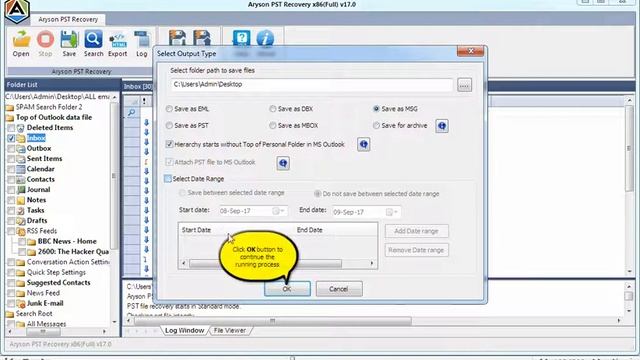Click magnifier icon in message list search row
The height and width of the screenshot is (360, 640).
(x=131, y=112)
